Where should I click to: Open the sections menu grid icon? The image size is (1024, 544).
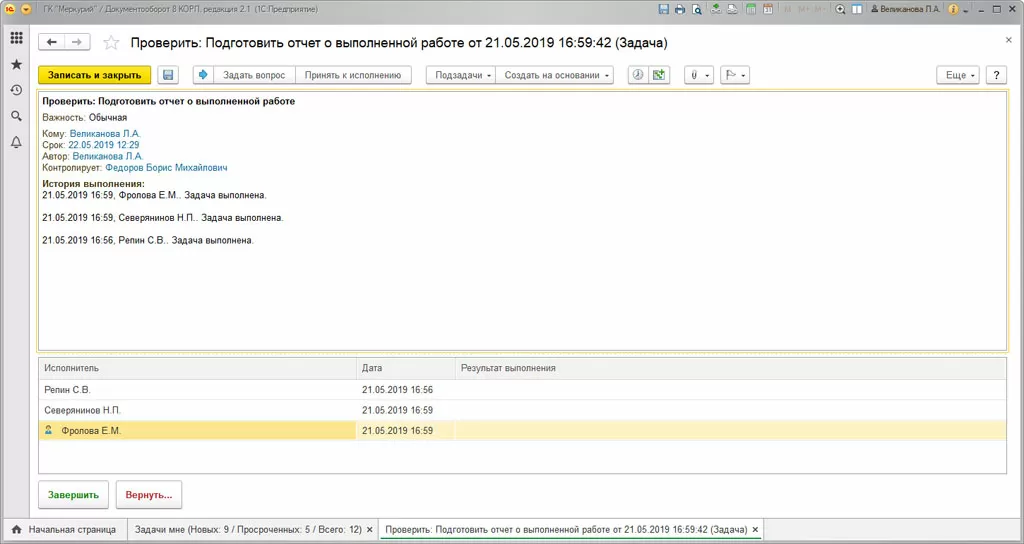pos(16,39)
